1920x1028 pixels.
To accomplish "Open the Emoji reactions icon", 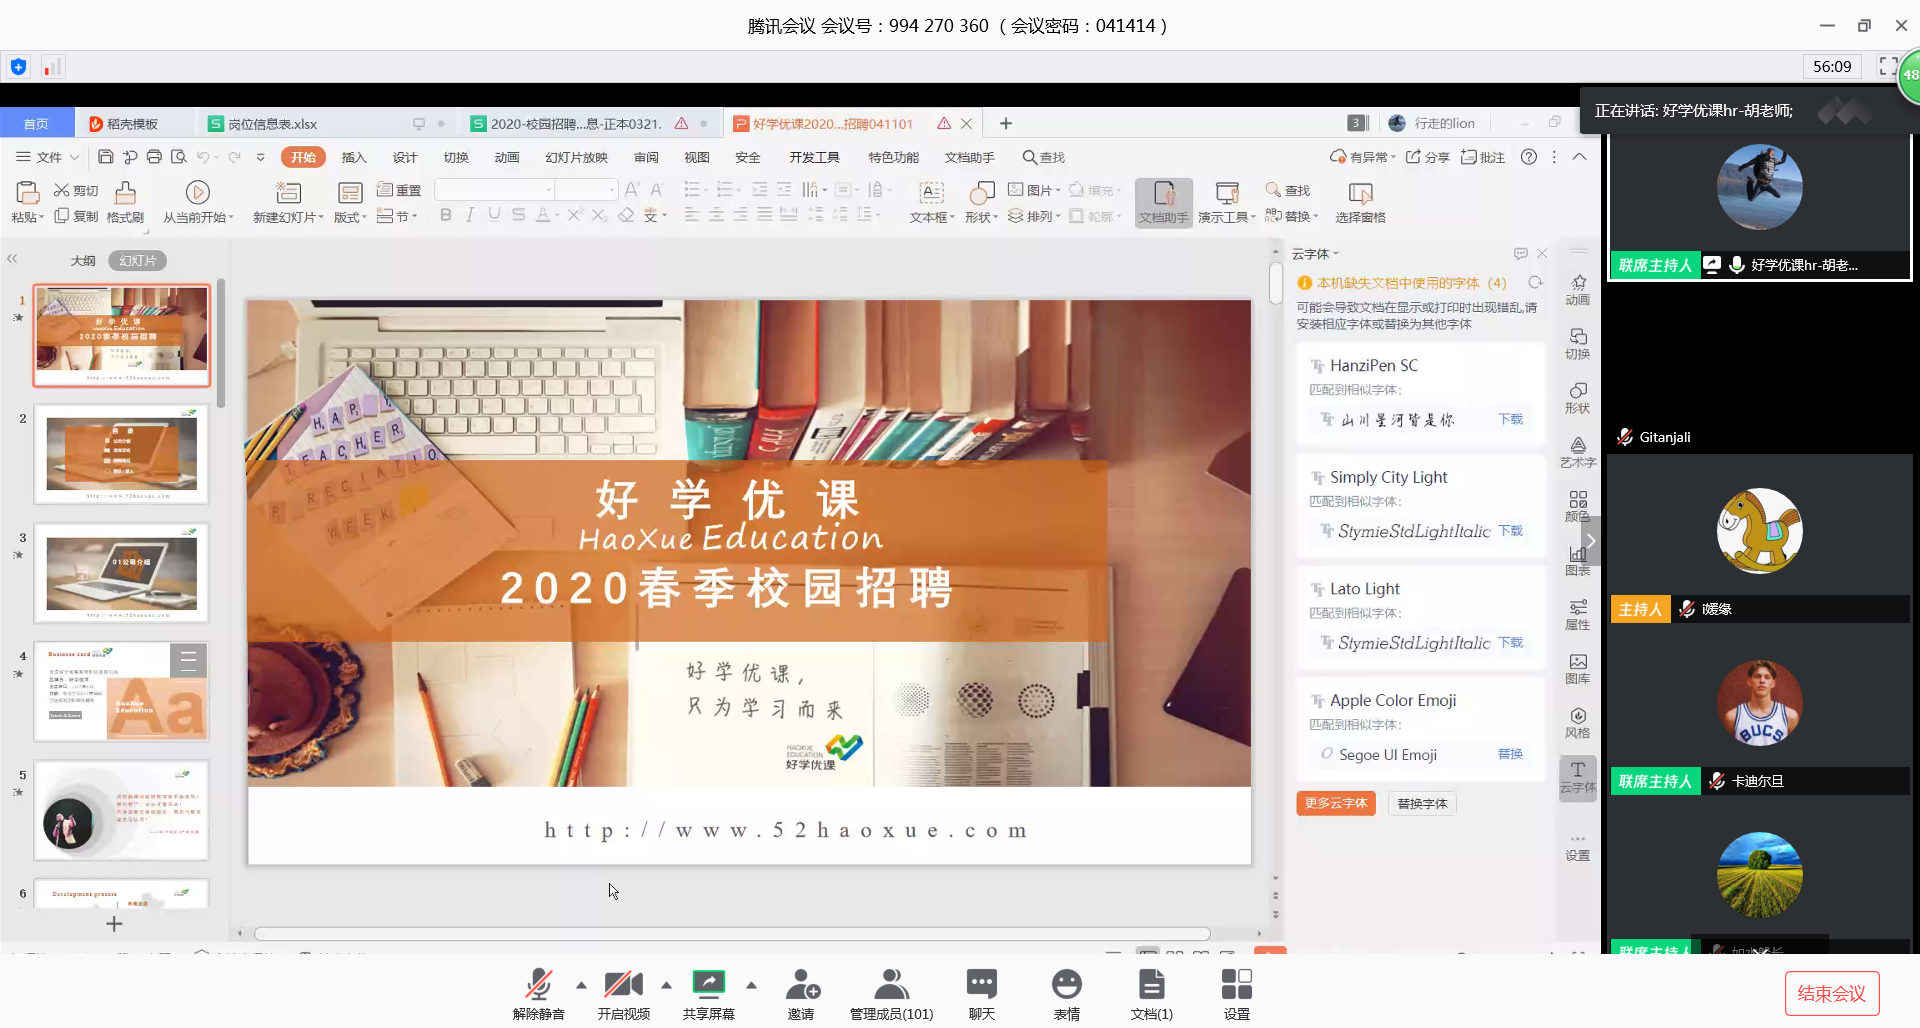I will pyautogui.click(x=1066, y=986).
